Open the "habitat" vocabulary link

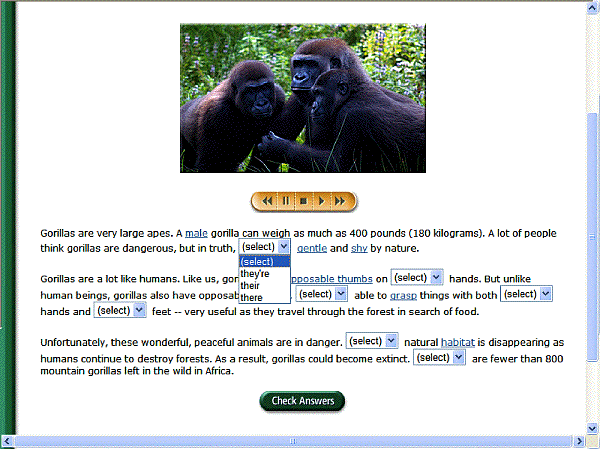pos(458,342)
